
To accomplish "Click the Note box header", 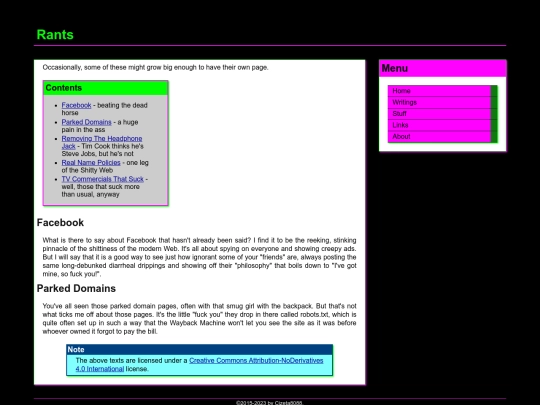I will (x=200, y=350).
